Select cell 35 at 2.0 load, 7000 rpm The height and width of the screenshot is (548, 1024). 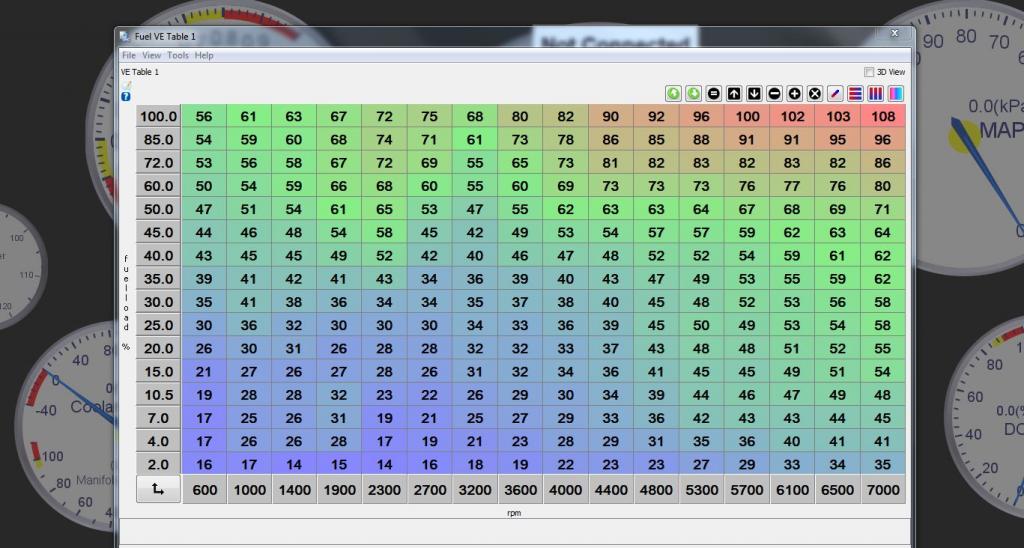883,464
